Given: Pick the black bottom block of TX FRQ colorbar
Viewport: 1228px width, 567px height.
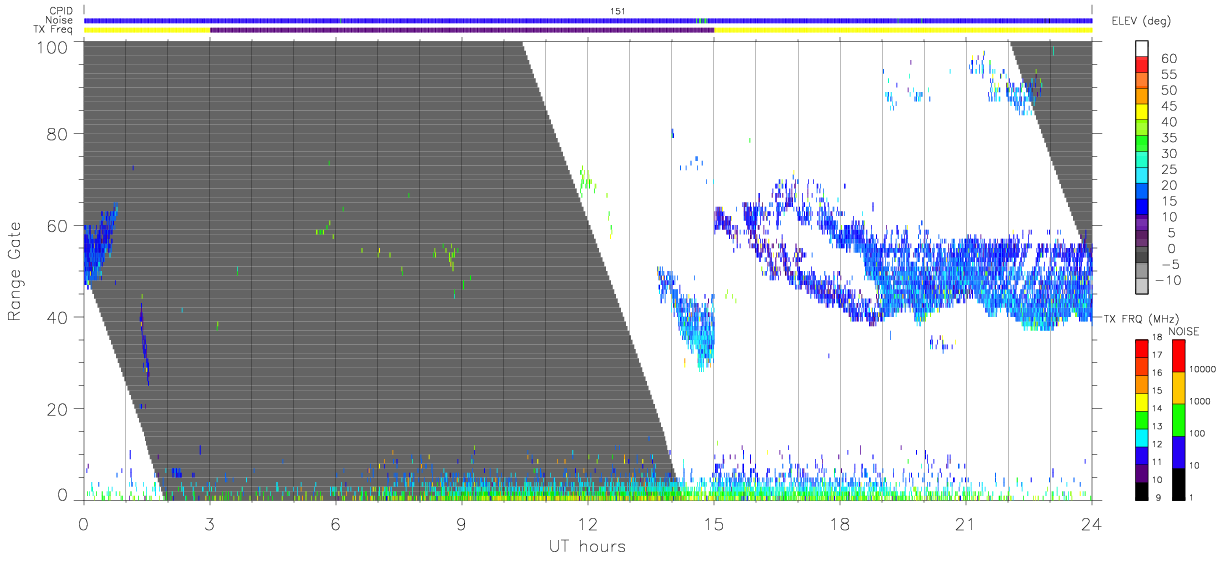Looking at the screenshot, I should pos(1142,491).
